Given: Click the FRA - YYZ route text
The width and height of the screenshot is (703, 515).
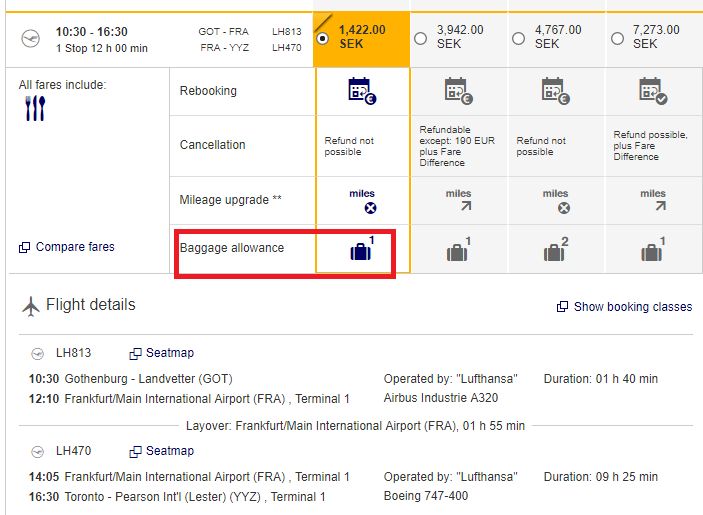Looking at the screenshot, I should coord(224,48).
